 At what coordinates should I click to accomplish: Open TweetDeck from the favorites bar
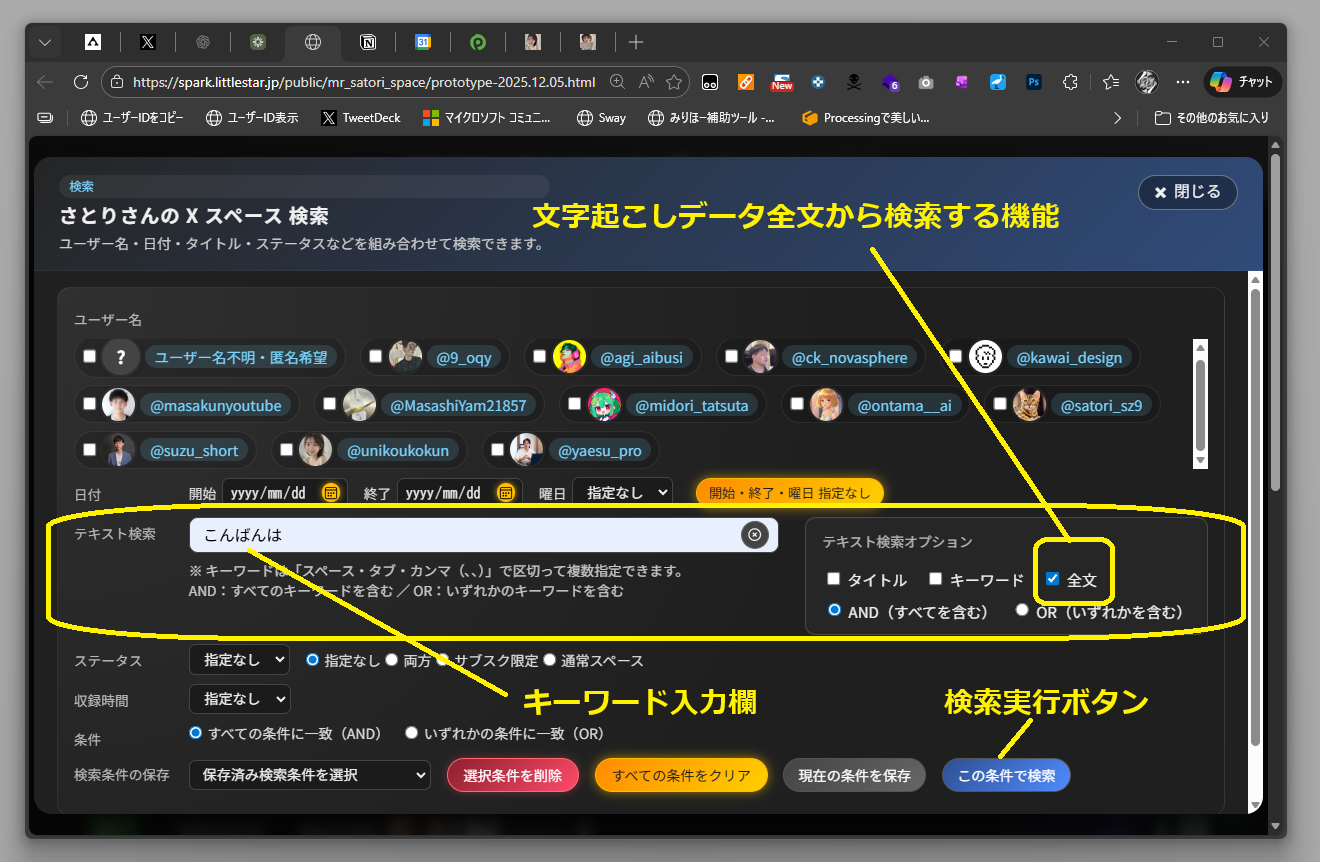361,117
